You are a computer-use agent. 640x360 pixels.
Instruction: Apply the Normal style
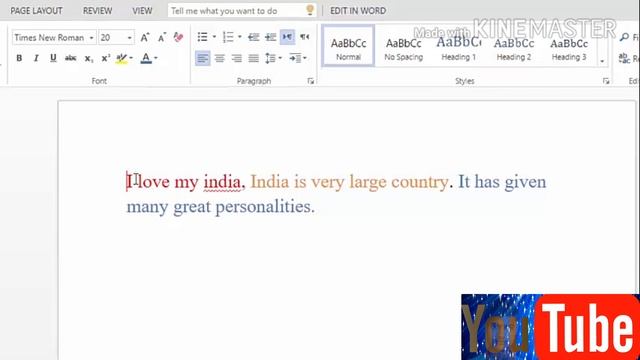(x=349, y=46)
